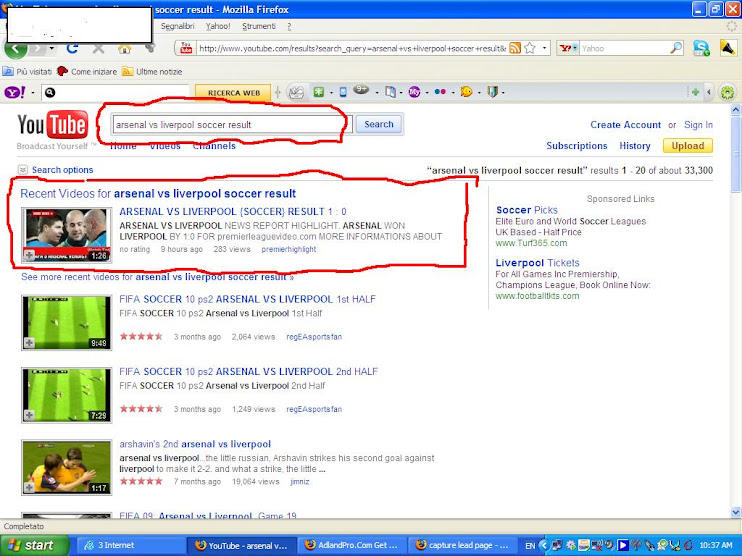
Task: Open the Ultime notizie feed bookmark
Action: tap(152, 71)
